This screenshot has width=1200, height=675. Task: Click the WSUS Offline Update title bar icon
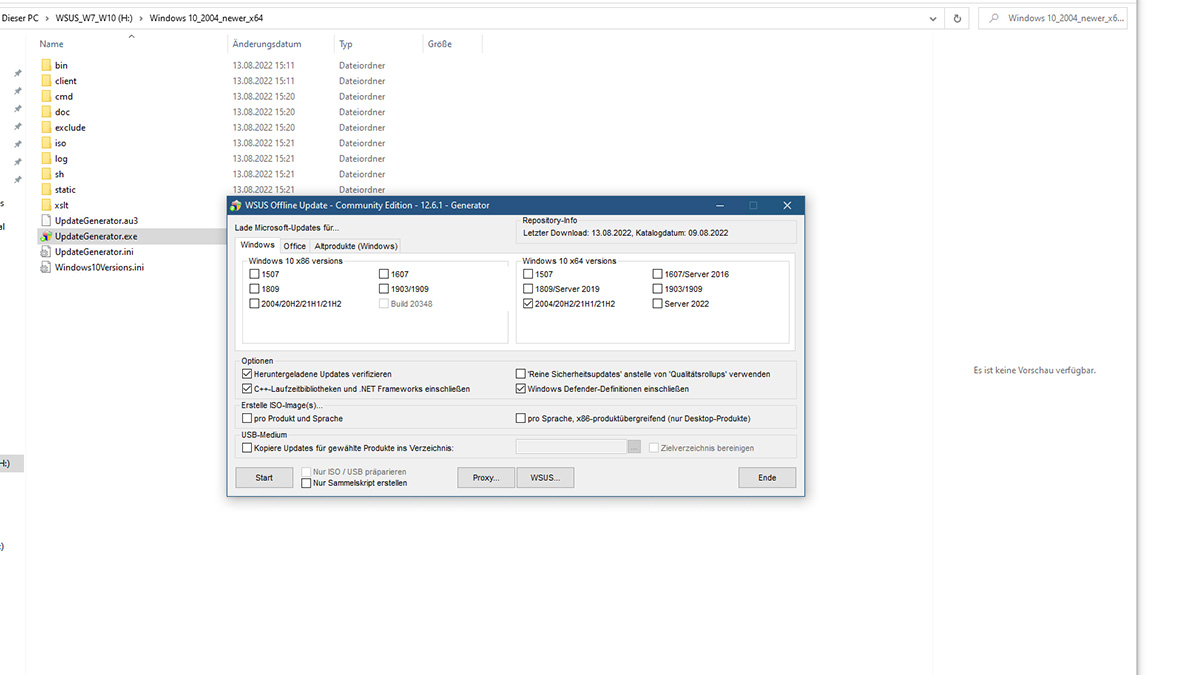[236, 205]
